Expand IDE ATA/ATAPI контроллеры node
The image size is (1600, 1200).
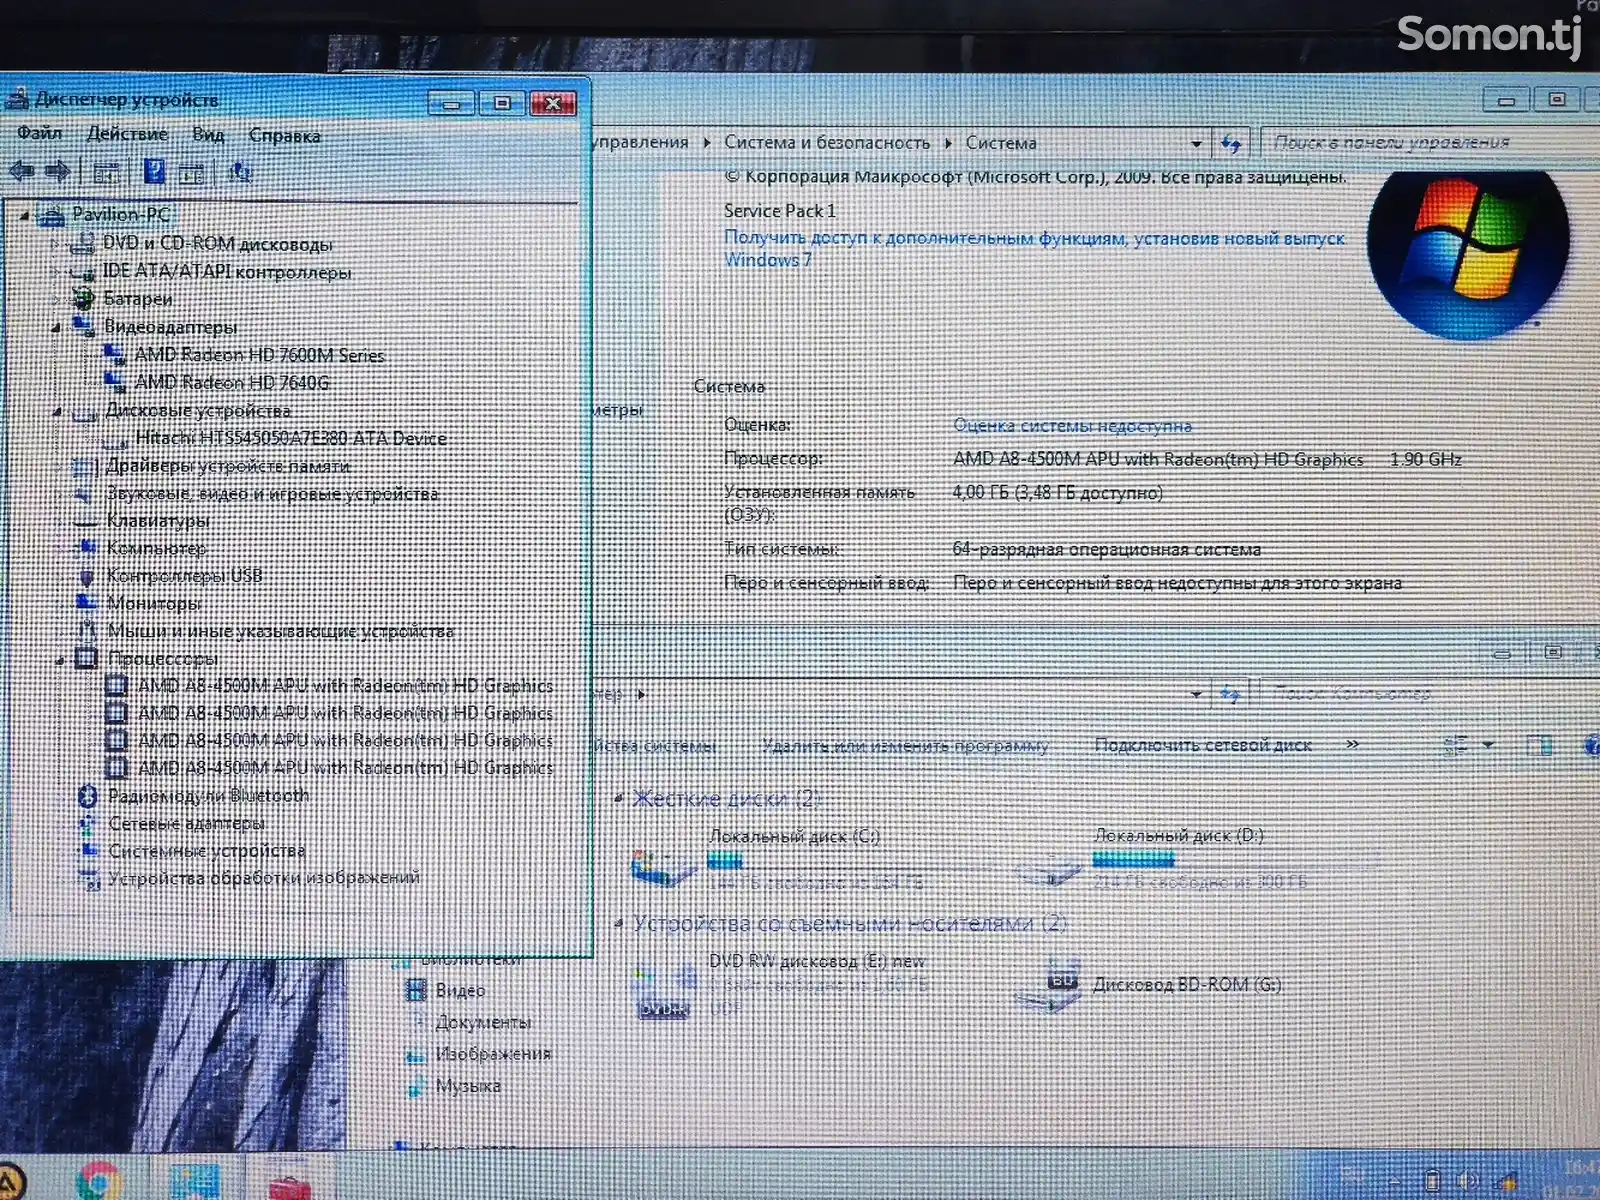55,271
